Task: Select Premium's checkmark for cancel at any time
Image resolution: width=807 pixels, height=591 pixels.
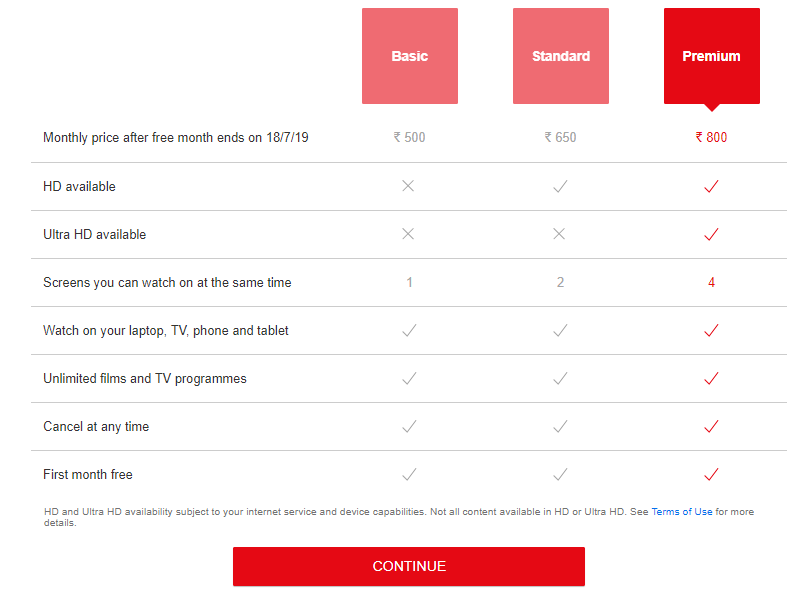Action: [711, 426]
